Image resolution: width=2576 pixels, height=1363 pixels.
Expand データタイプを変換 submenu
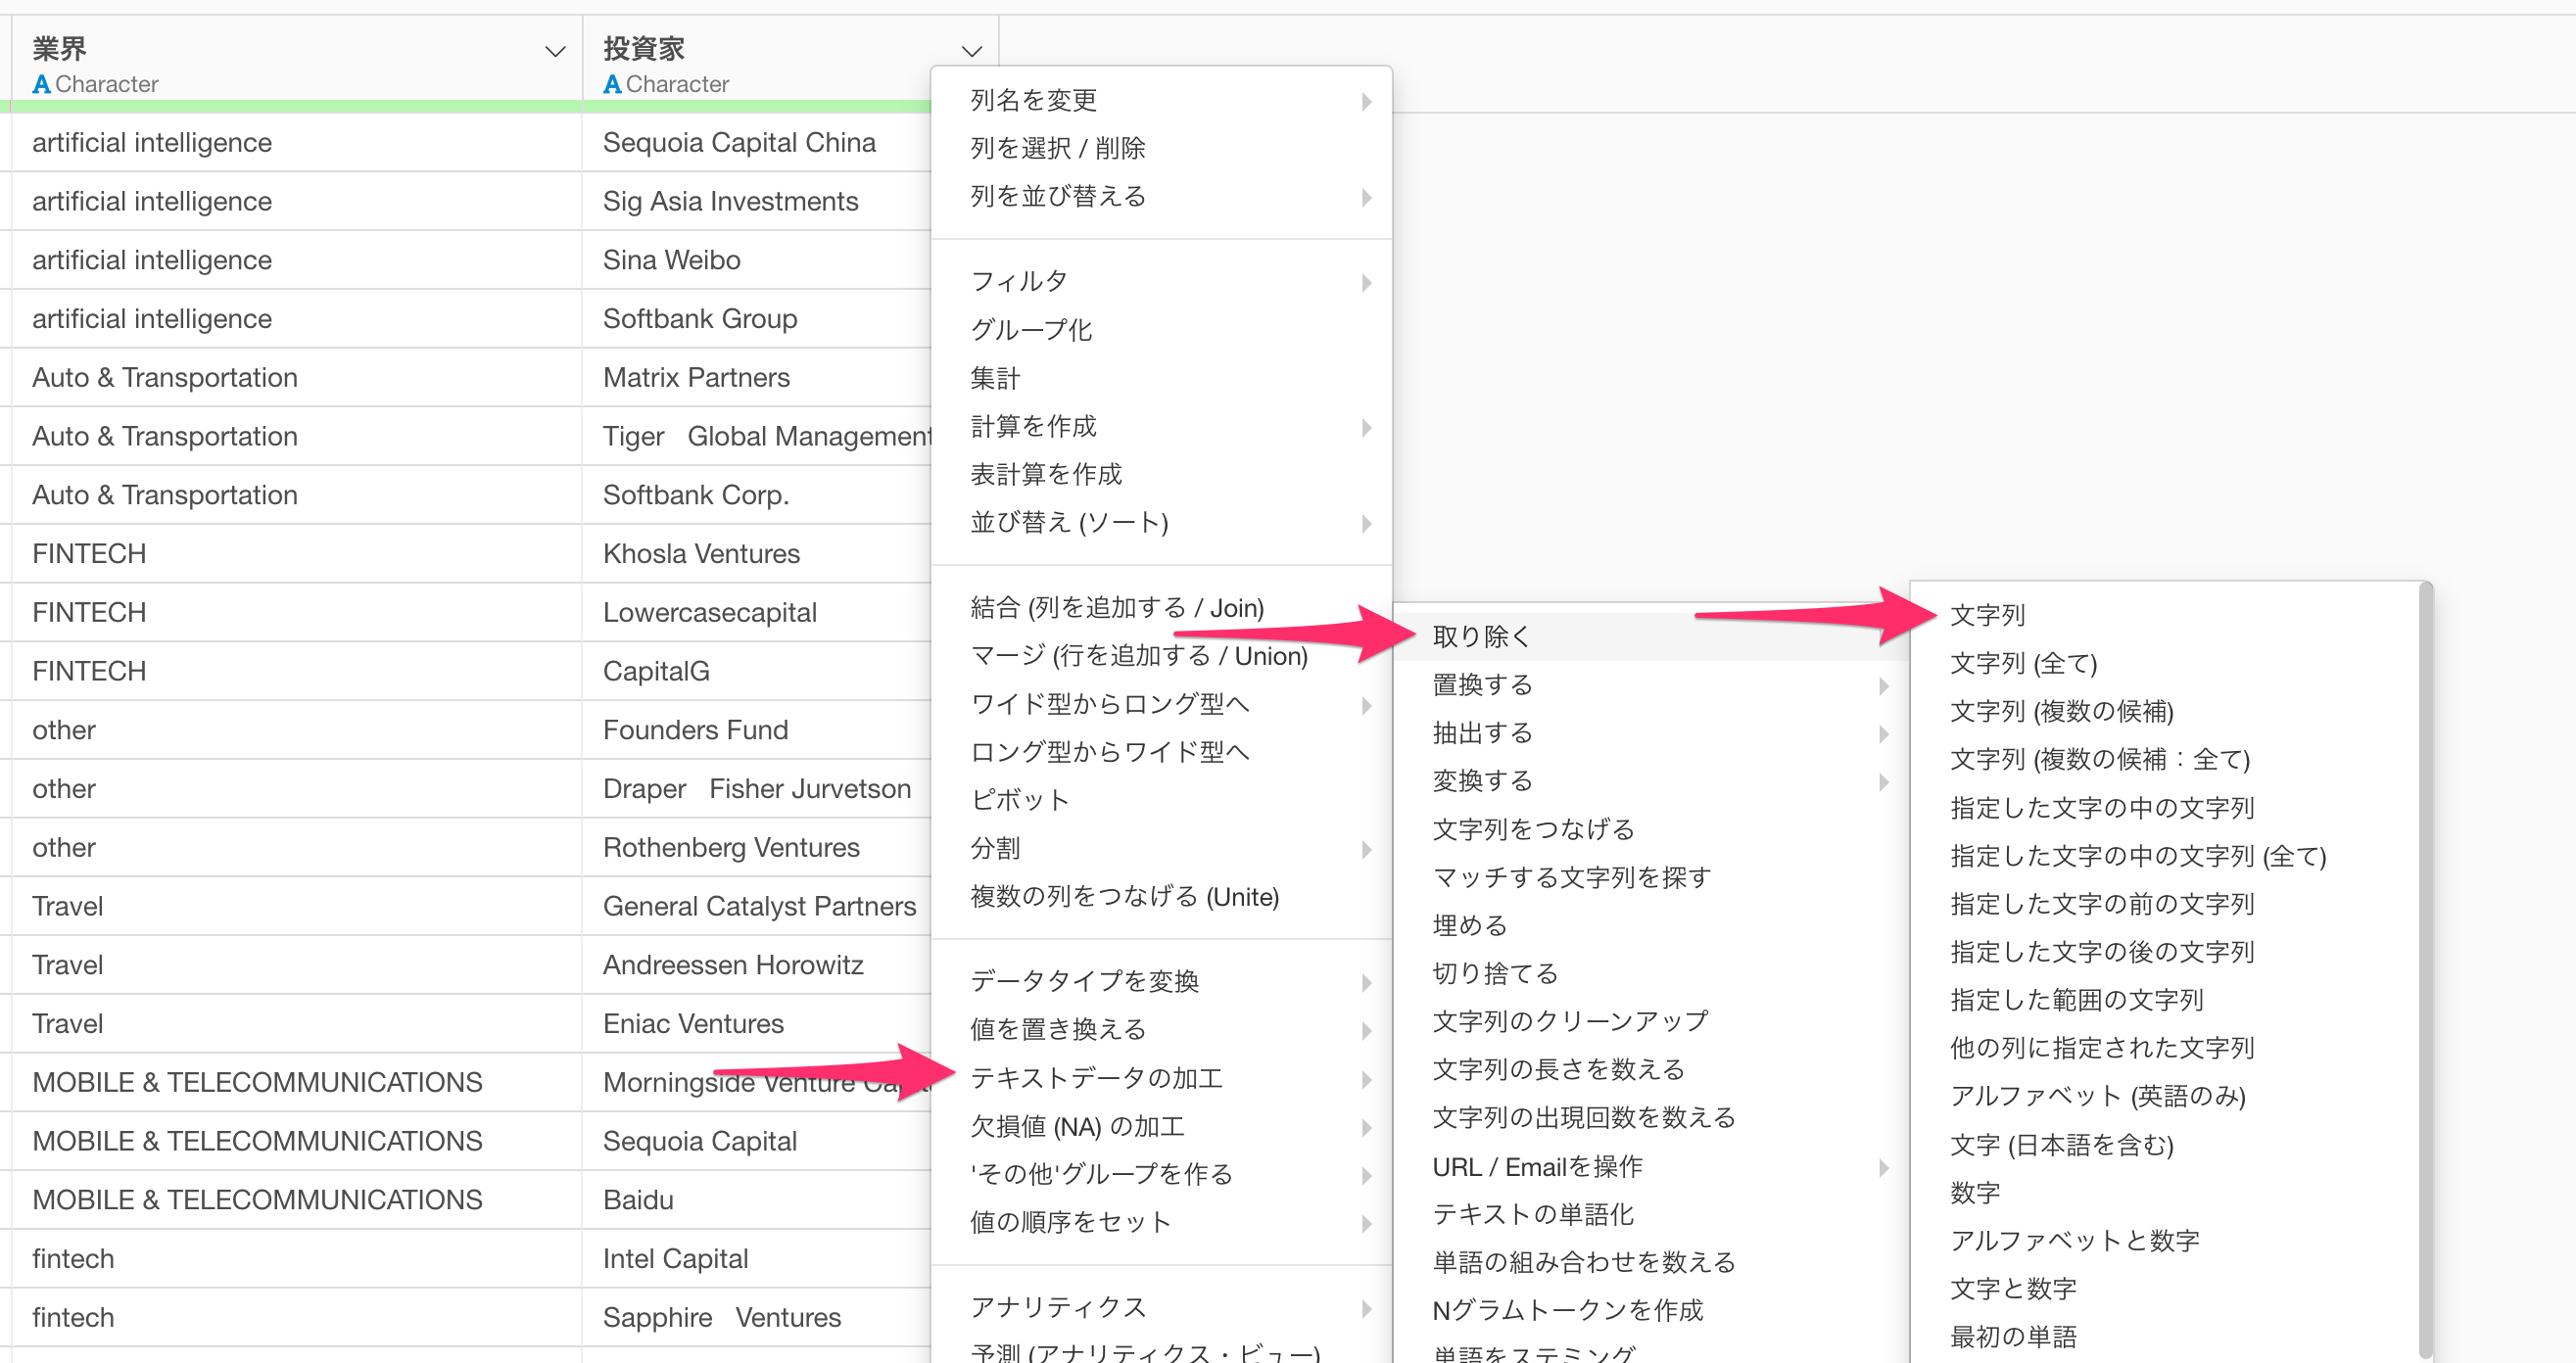[x=1161, y=981]
